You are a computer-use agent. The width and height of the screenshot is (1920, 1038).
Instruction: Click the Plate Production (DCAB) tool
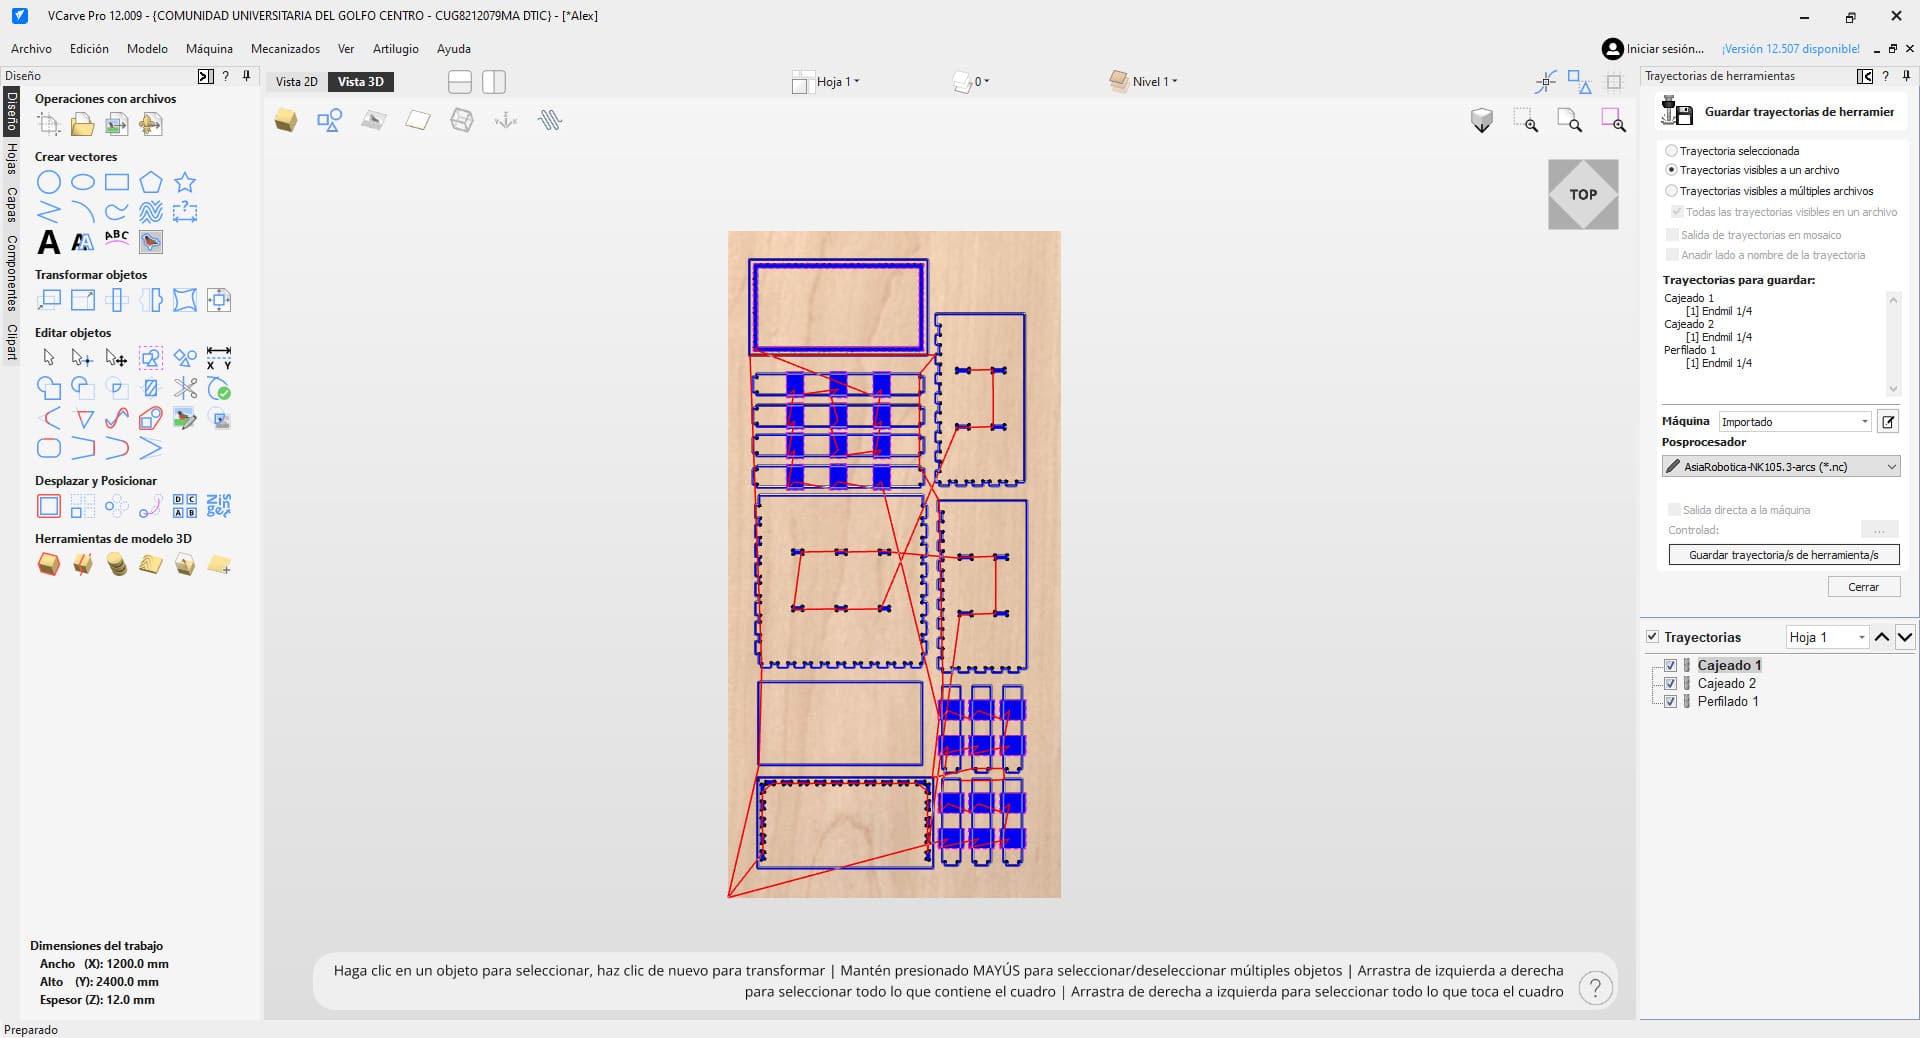point(185,506)
